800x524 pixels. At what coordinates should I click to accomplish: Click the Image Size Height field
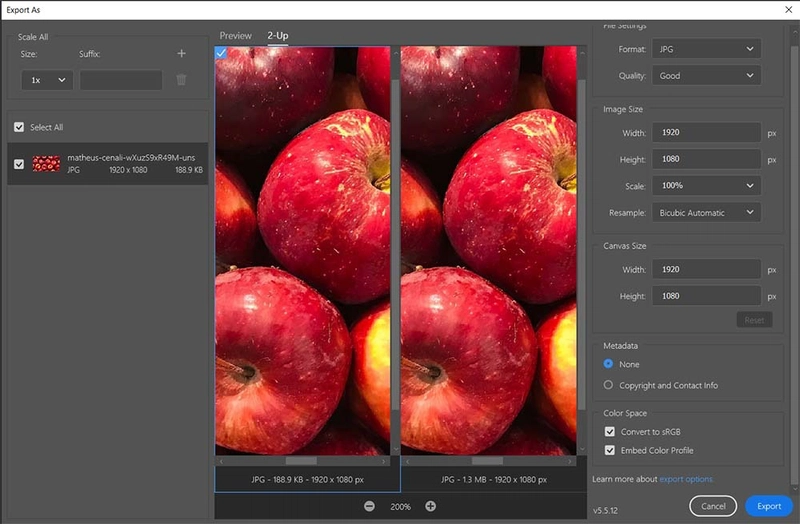click(707, 159)
